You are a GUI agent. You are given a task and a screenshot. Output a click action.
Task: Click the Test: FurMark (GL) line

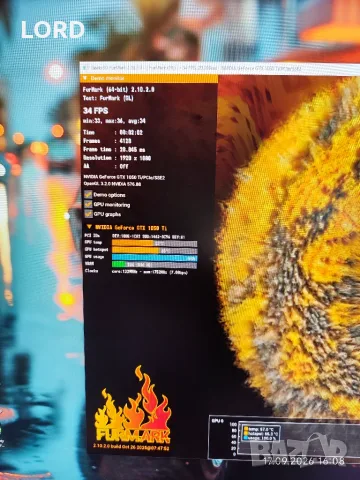(108, 98)
